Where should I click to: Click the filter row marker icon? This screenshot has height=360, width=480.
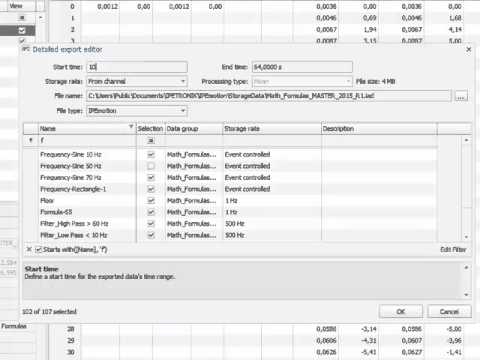31,140
